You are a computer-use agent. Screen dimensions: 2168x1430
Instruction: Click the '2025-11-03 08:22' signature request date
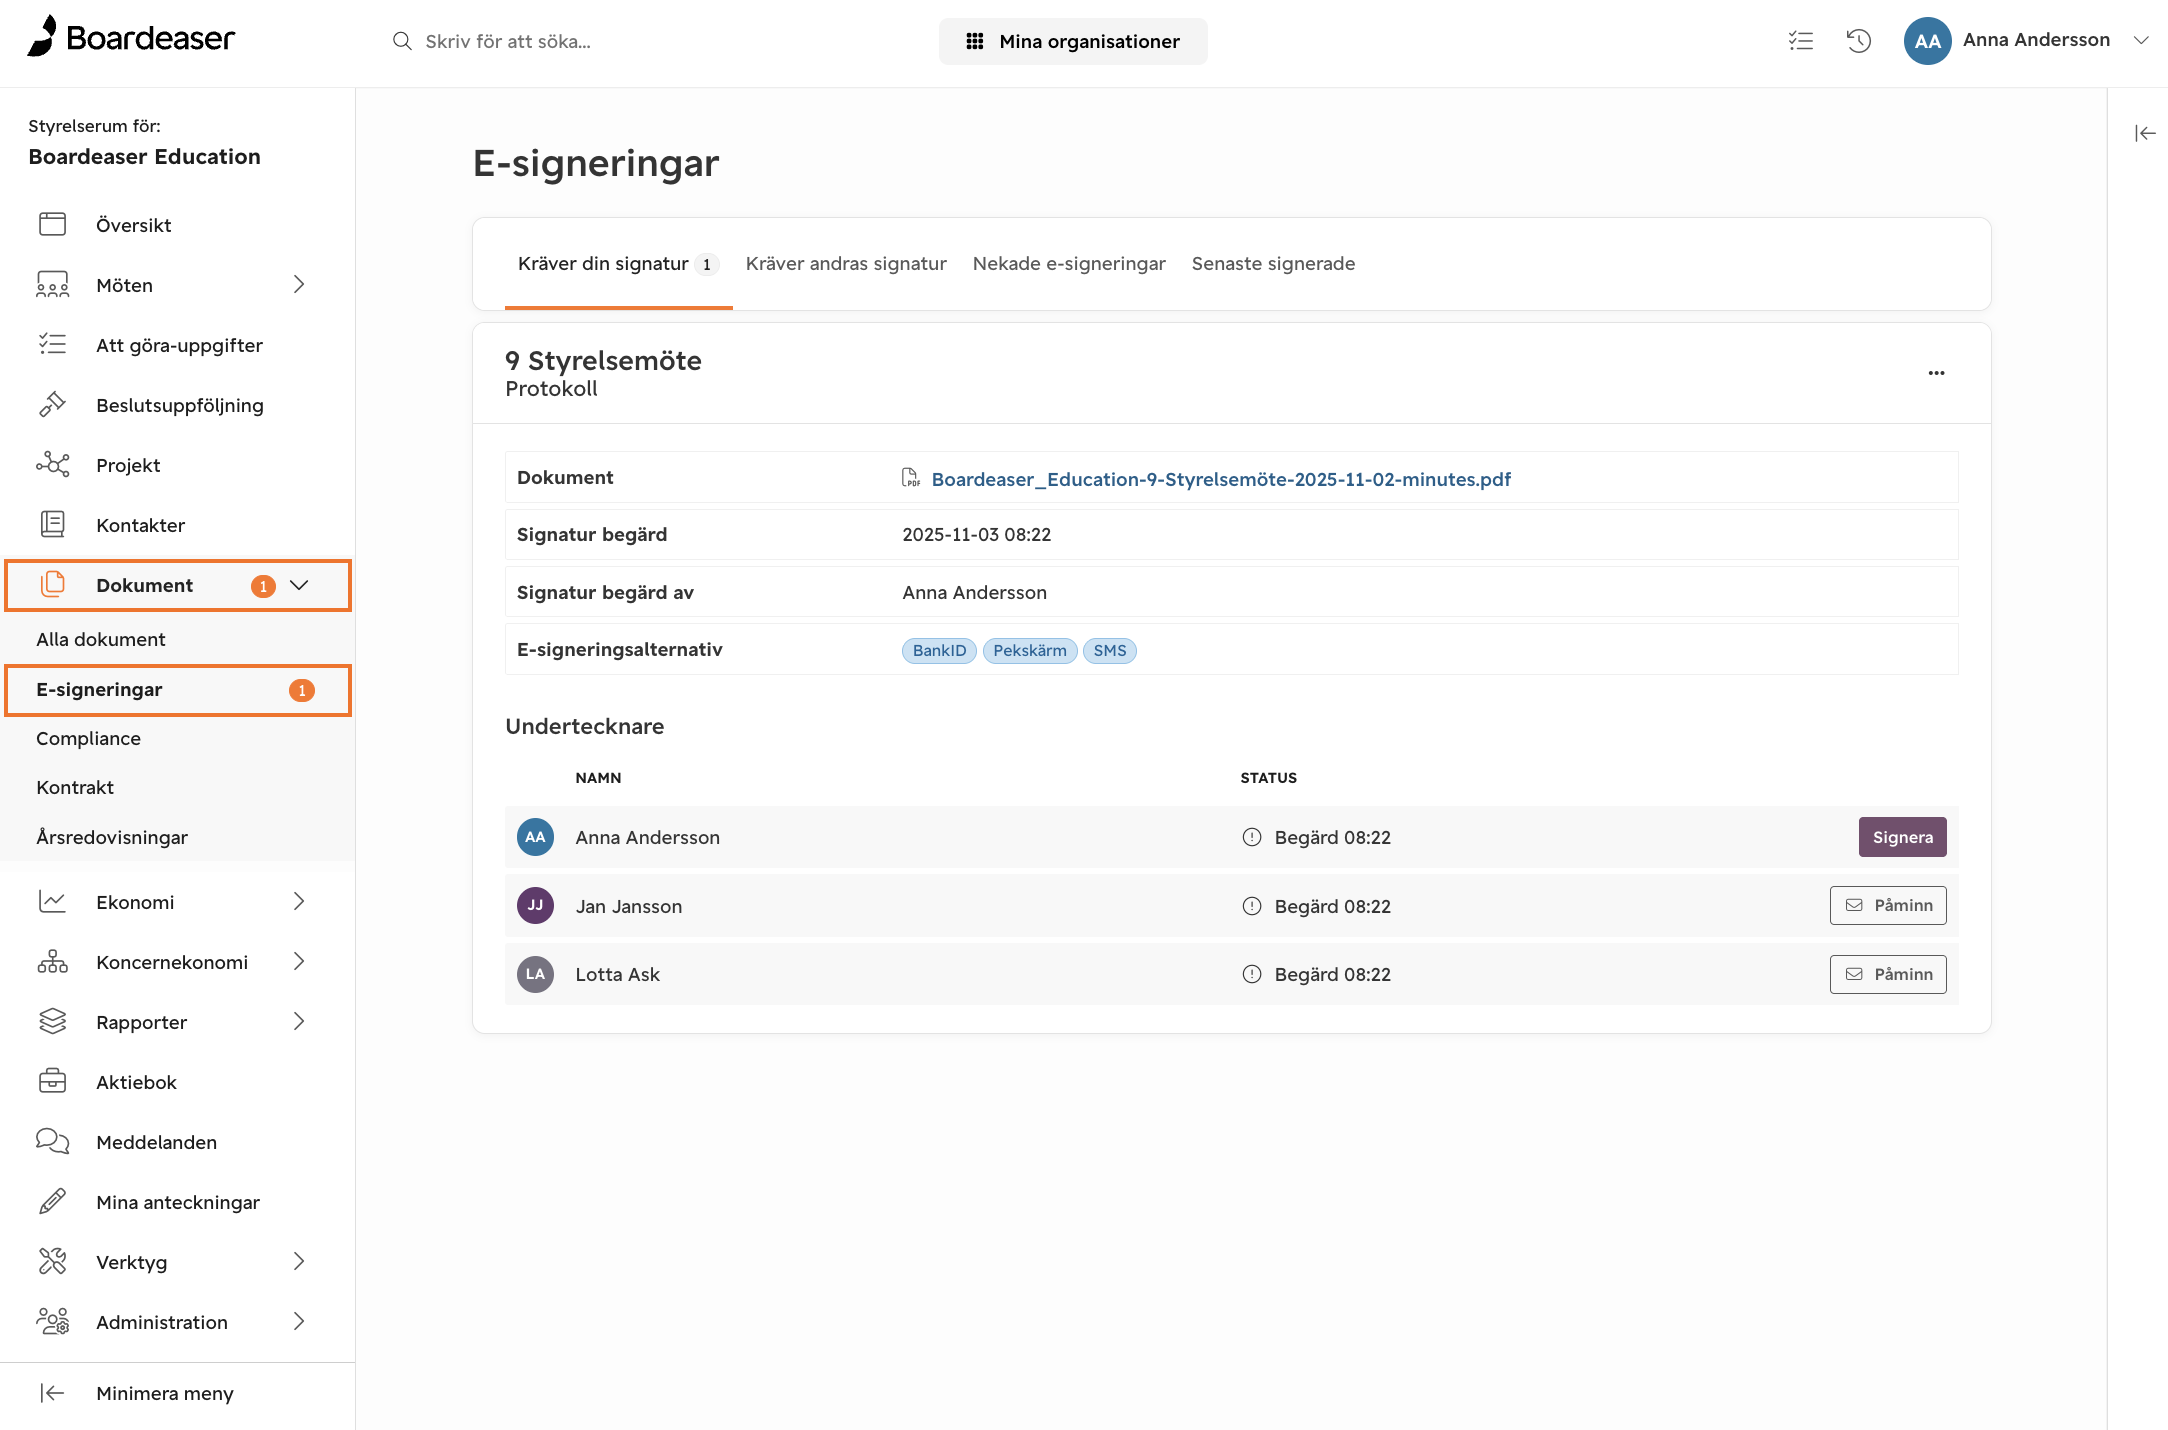[976, 534]
